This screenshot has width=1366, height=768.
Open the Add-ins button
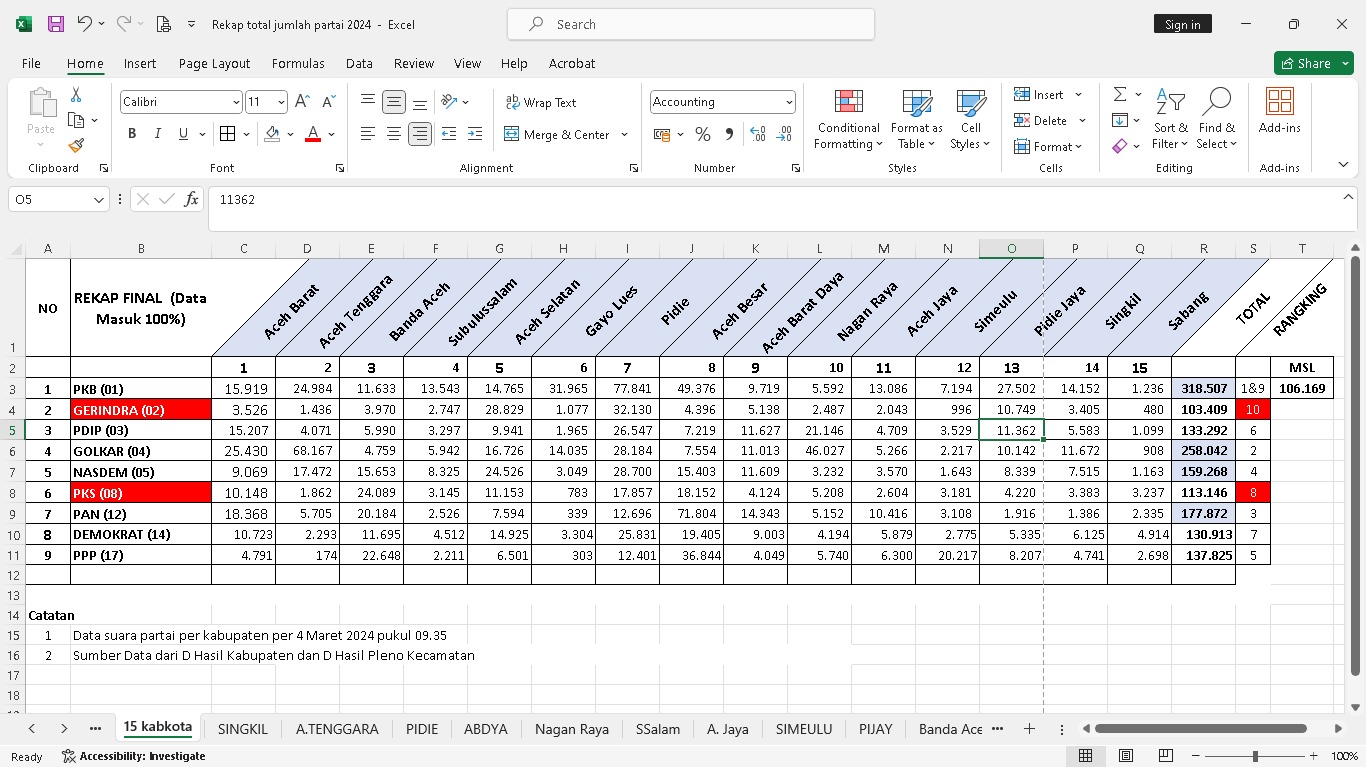1279,112
